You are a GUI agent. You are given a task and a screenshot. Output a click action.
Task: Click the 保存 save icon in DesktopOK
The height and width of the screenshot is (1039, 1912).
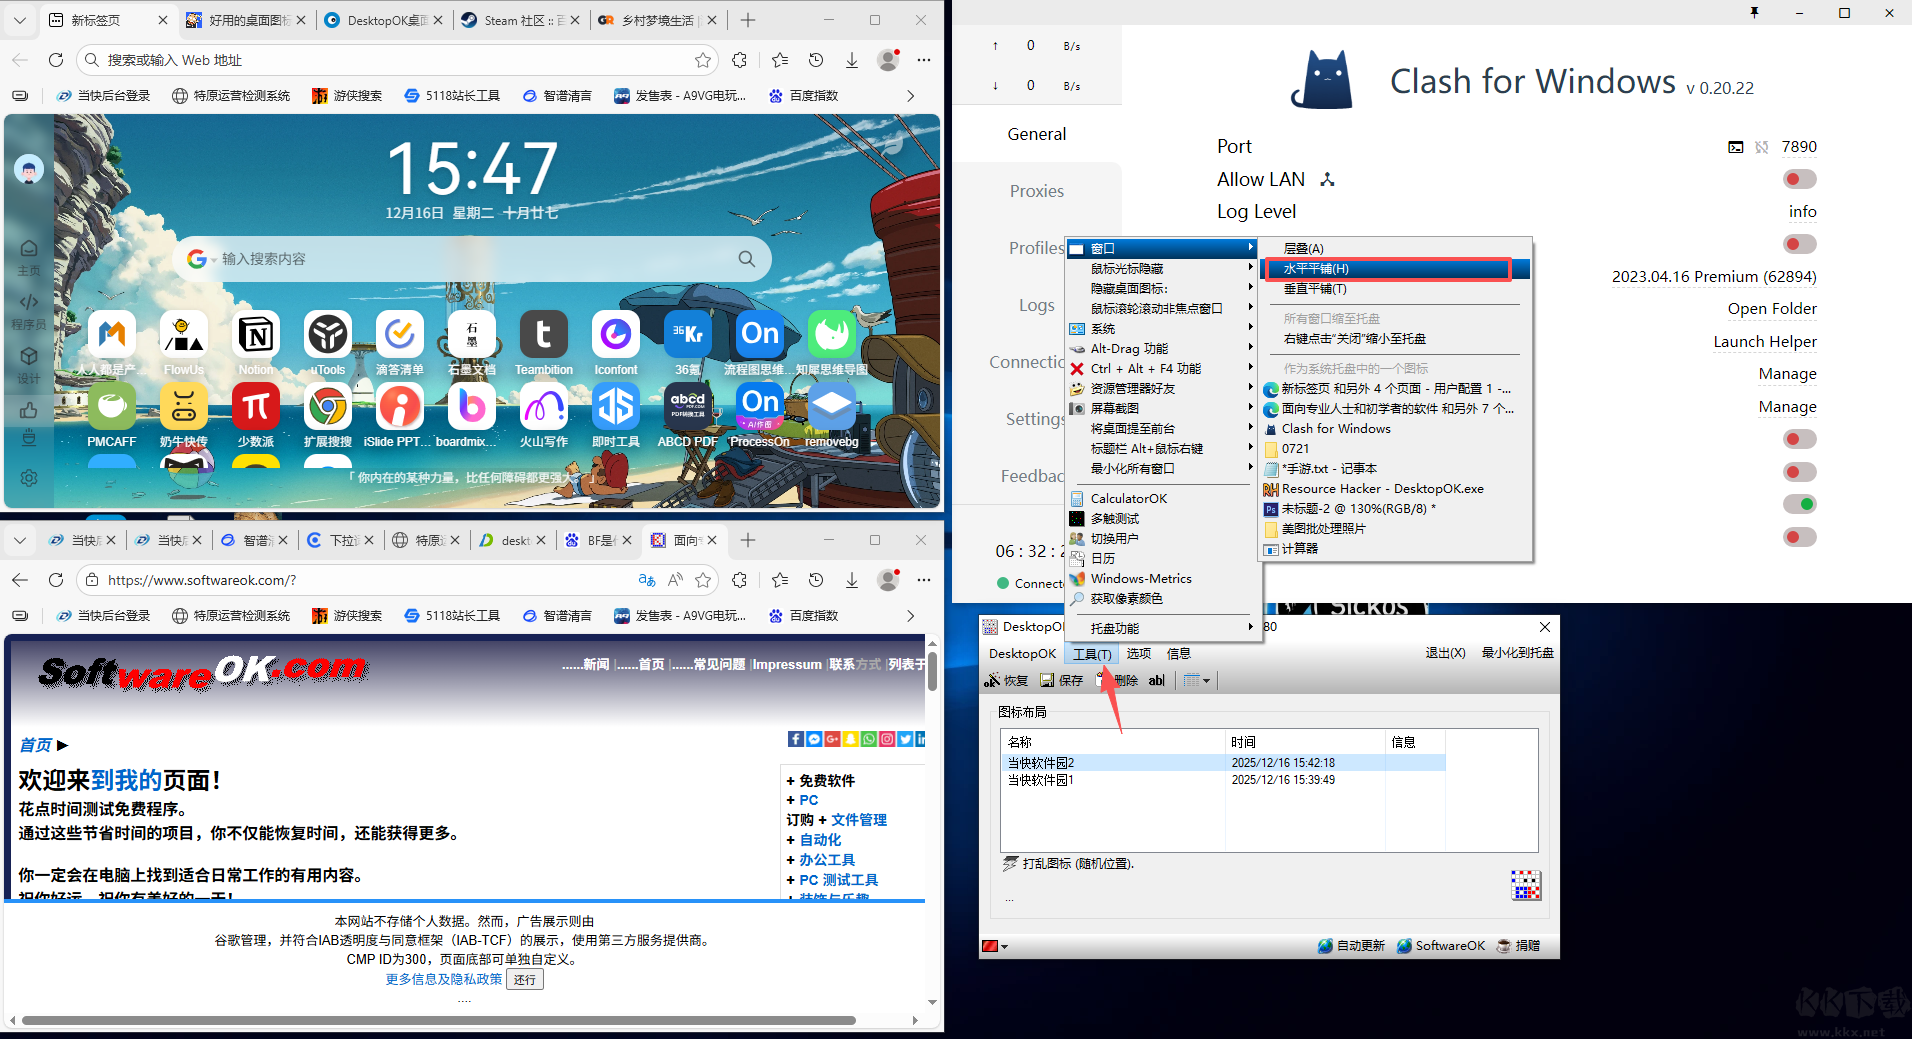click(1047, 680)
